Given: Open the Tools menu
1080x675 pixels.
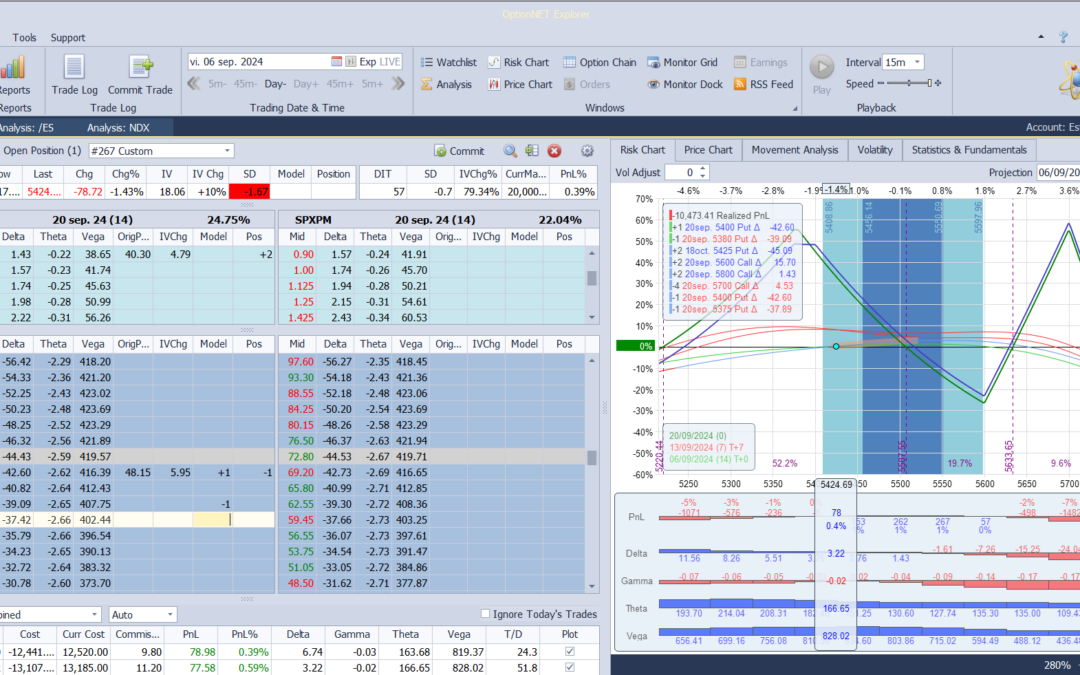Looking at the screenshot, I should pos(24,37).
